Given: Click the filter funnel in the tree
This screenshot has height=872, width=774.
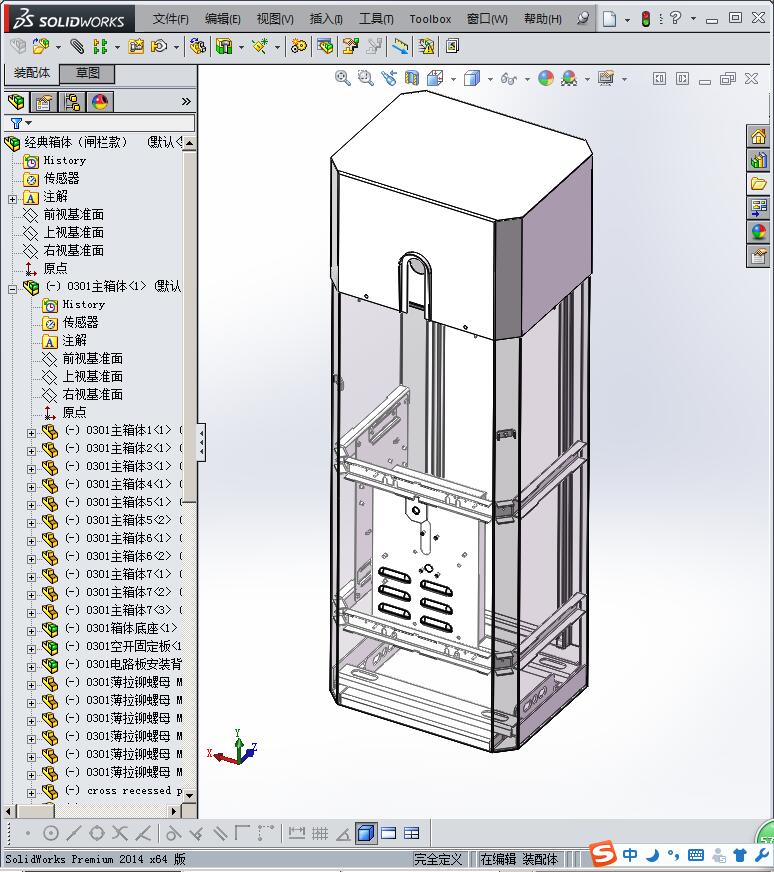Looking at the screenshot, I should (17, 123).
